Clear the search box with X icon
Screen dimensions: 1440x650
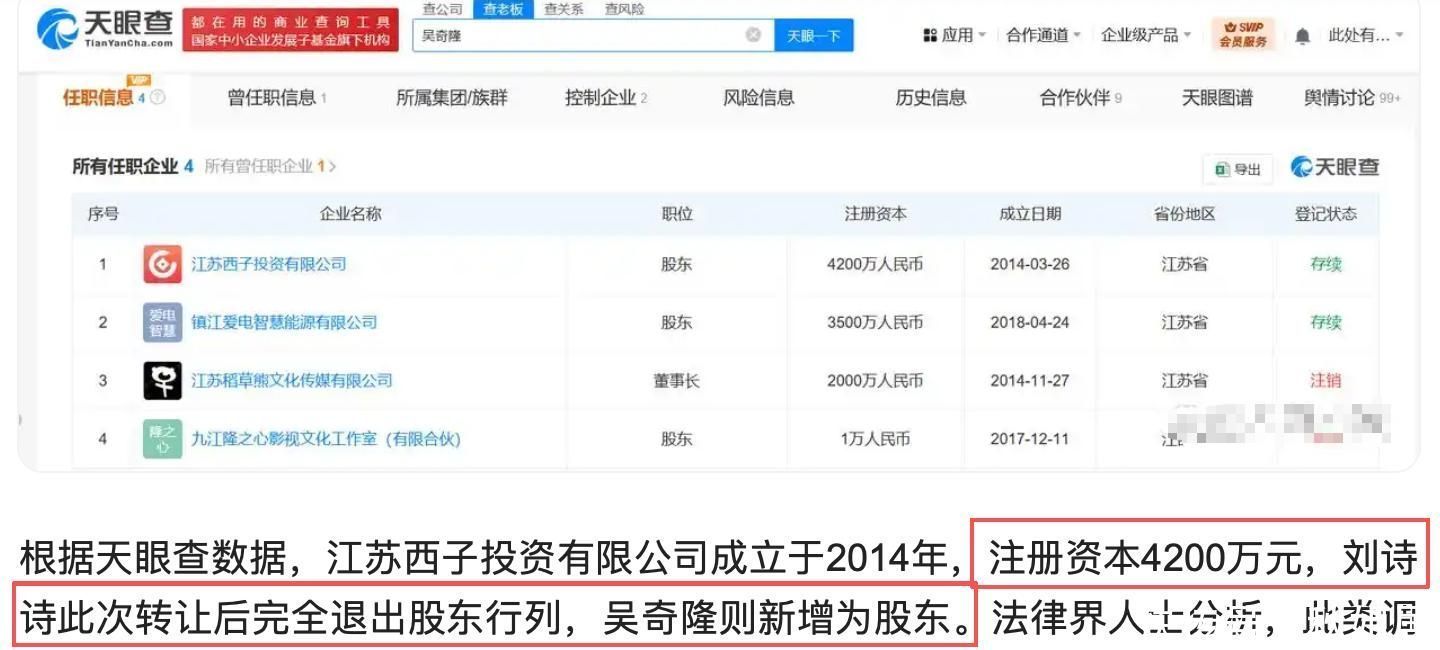(753, 35)
